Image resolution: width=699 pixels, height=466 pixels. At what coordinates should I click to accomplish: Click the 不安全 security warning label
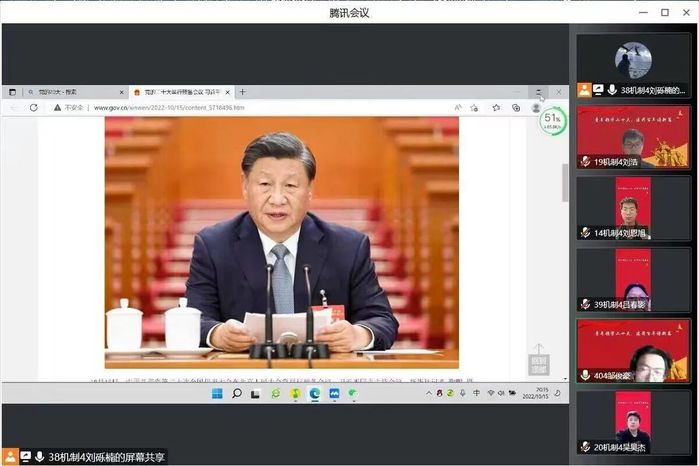pos(68,107)
